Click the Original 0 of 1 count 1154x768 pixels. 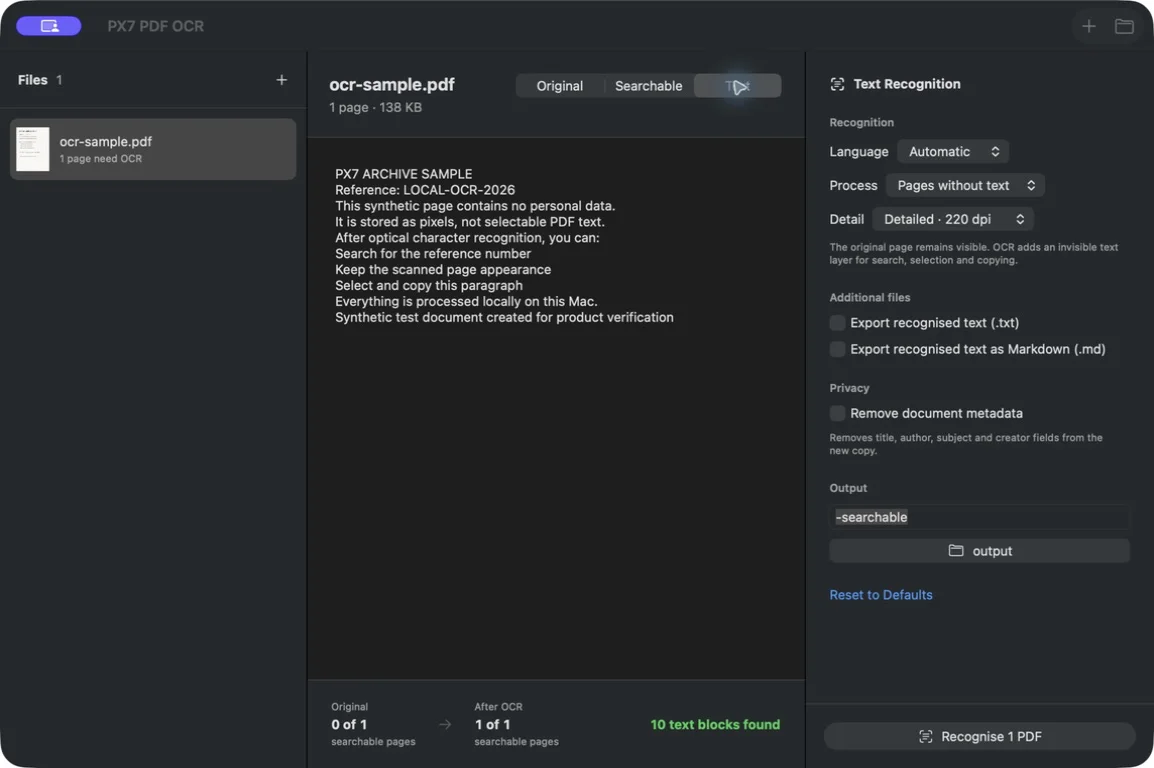click(x=349, y=725)
